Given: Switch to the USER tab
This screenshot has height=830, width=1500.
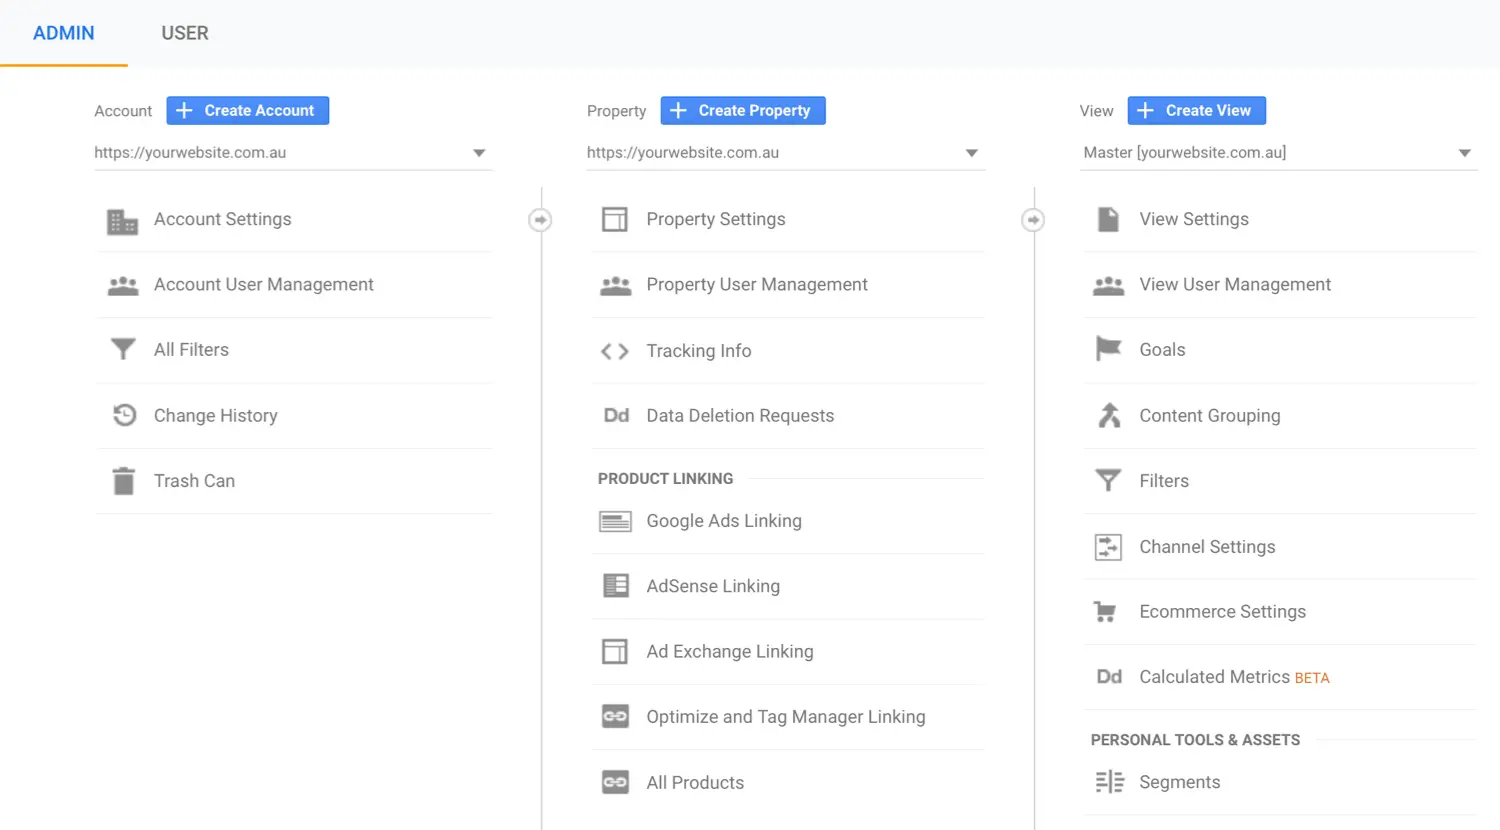Looking at the screenshot, I should [185, 33].
